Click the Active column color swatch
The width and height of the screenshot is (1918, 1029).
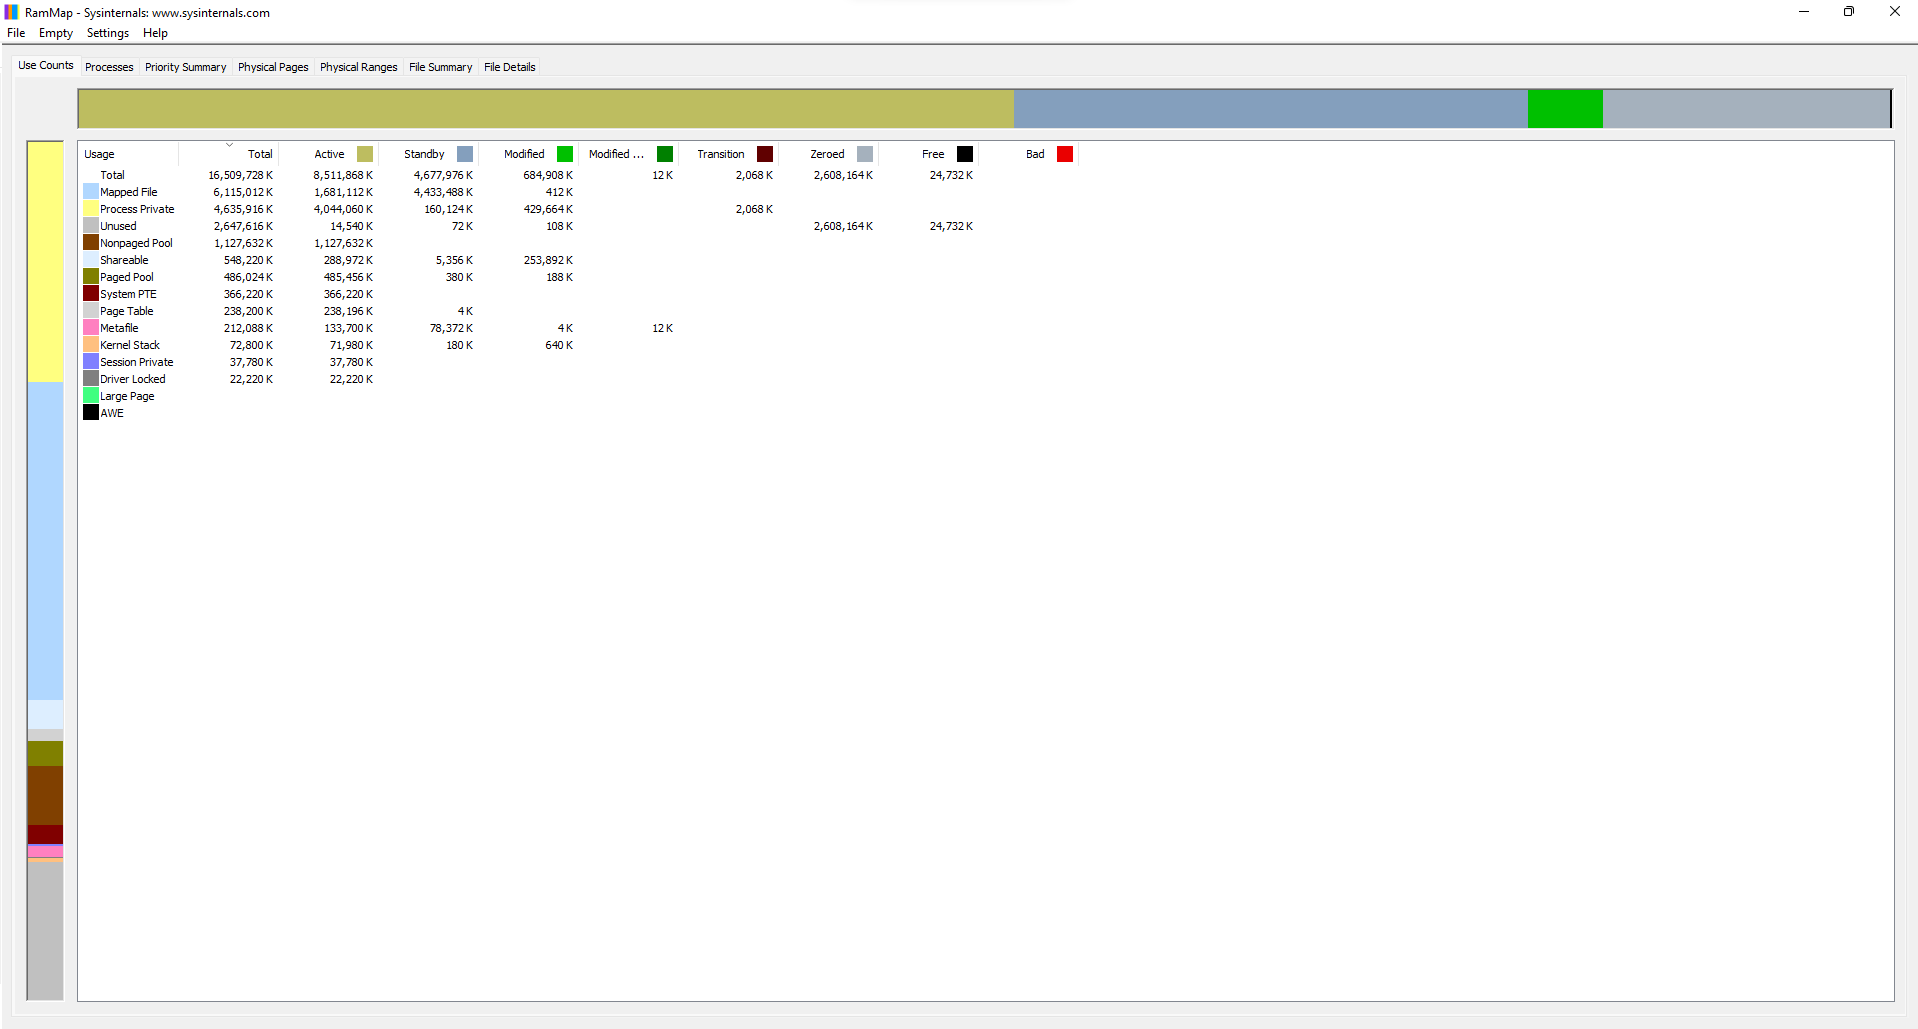click(x=365, y=154)
